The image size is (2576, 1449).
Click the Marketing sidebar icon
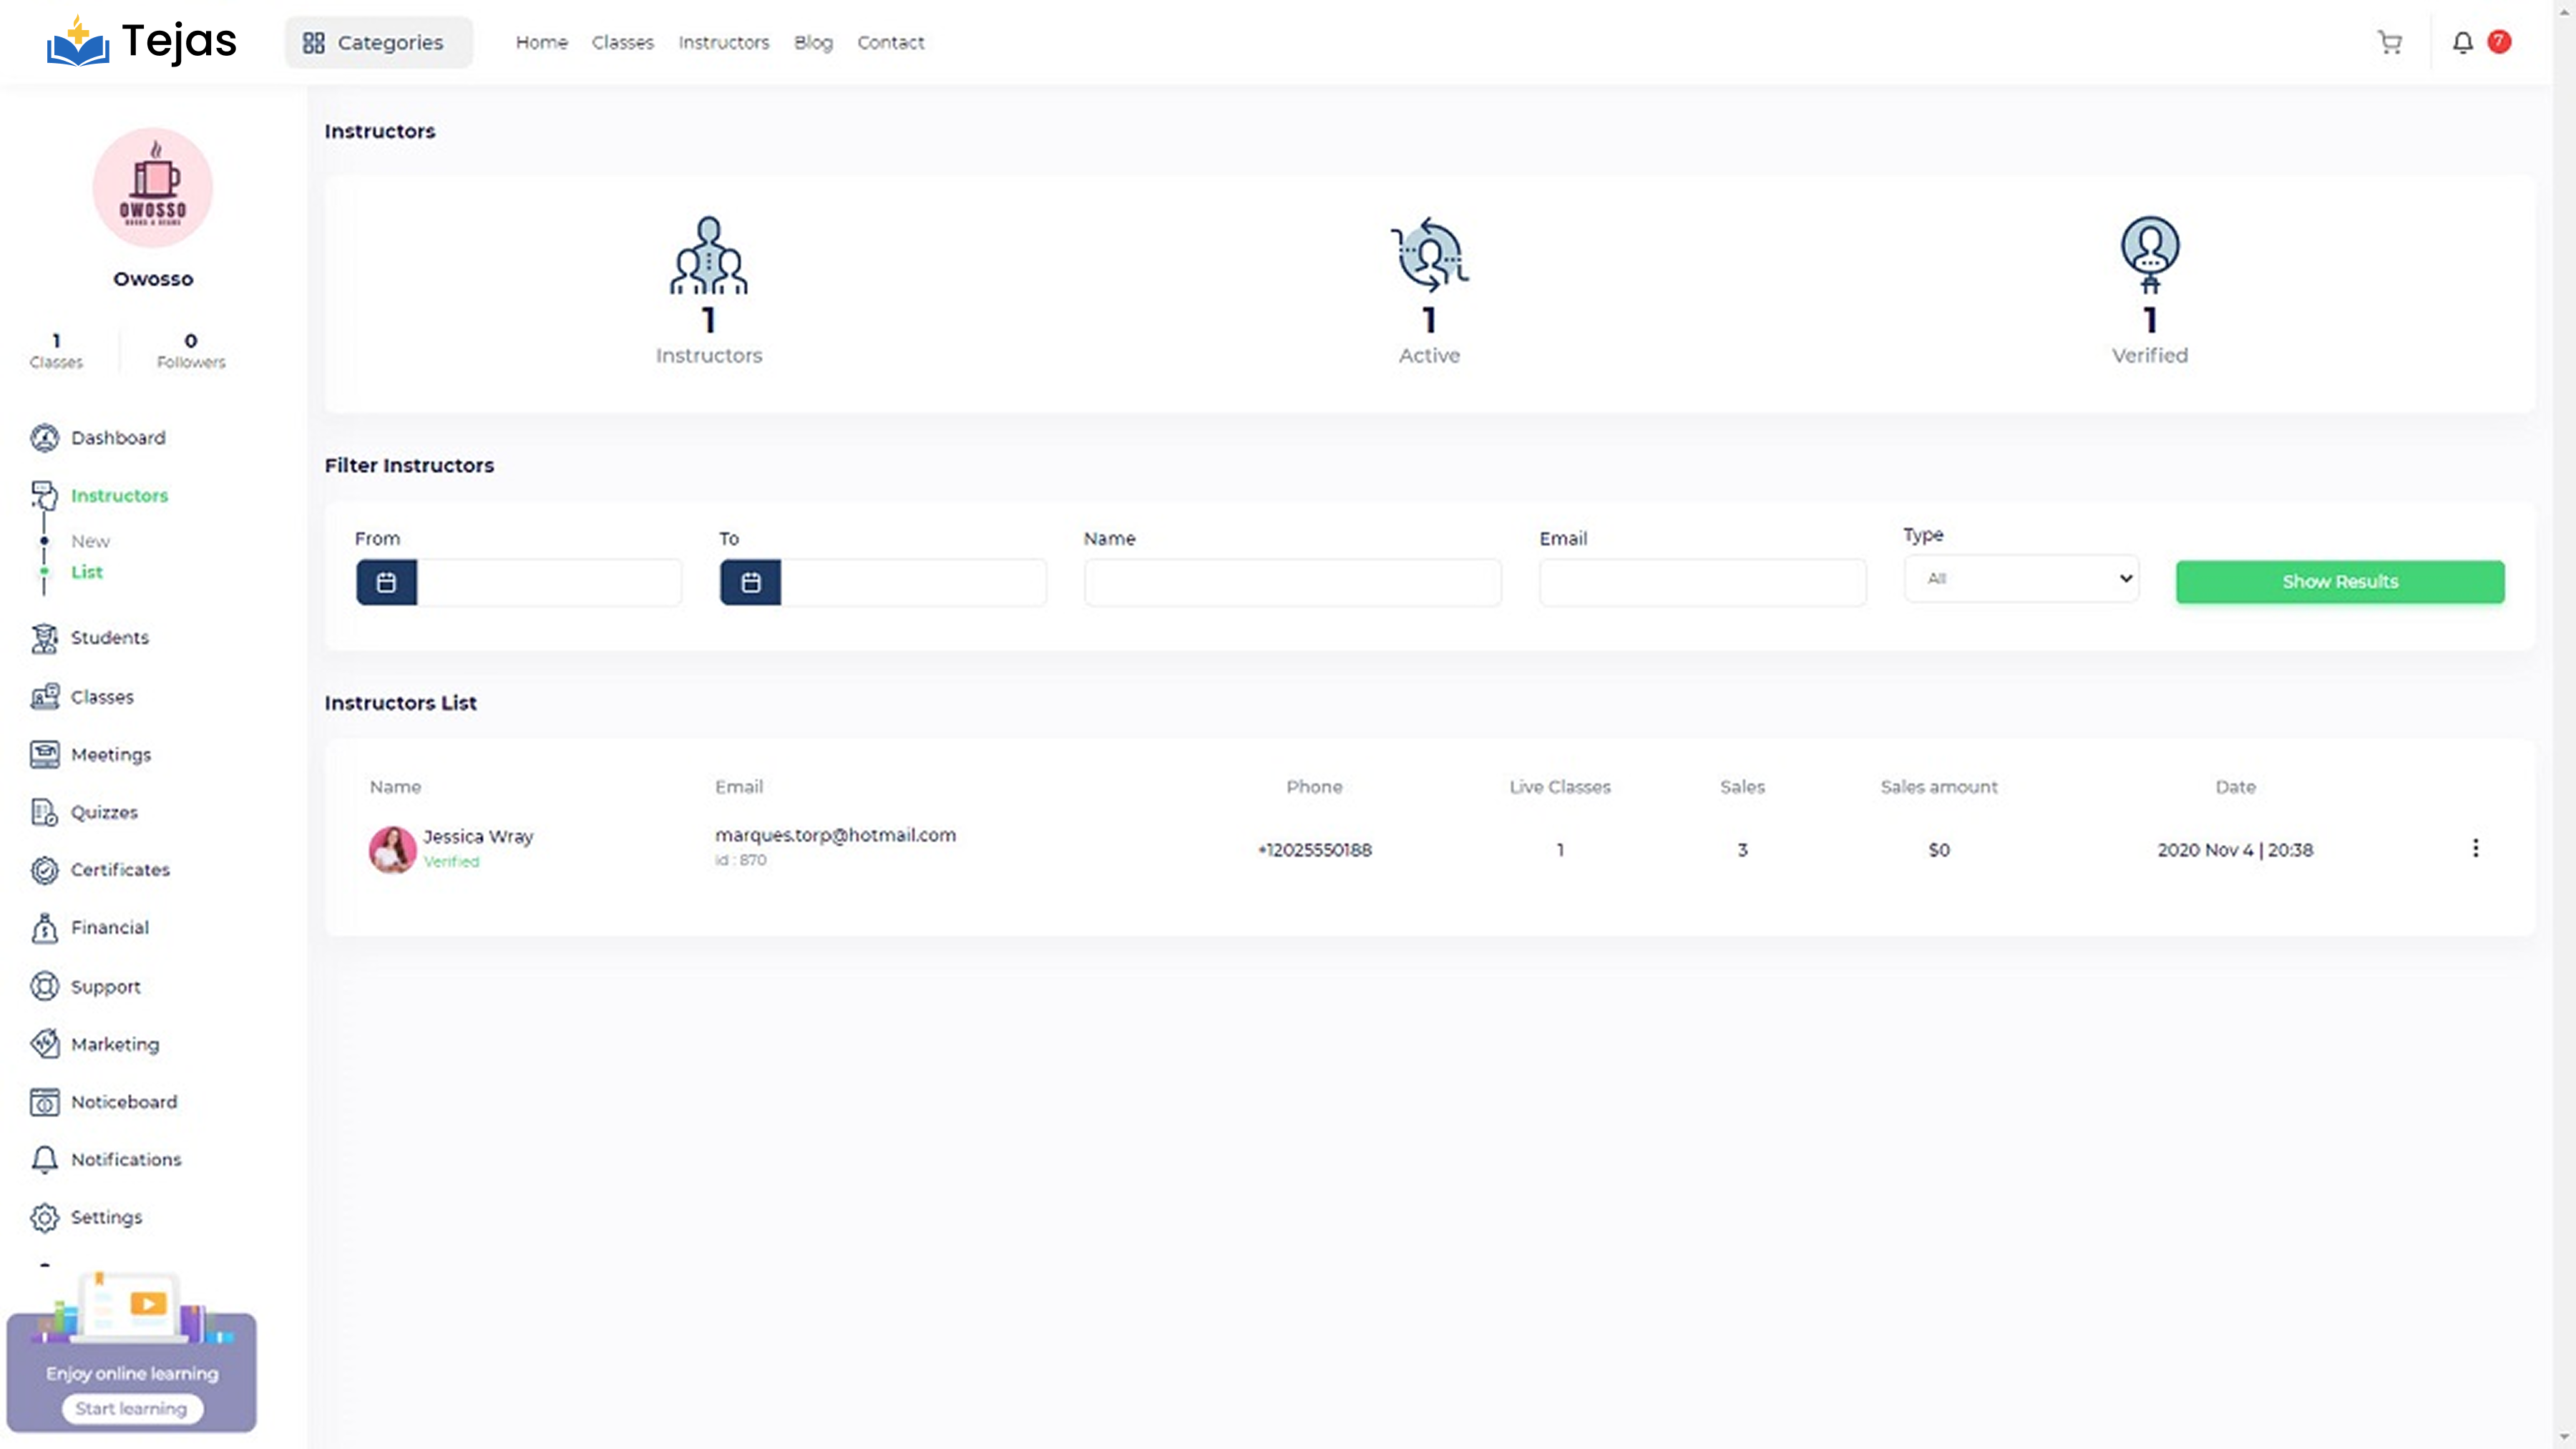pyautogui.click(x=44, y=1044)
